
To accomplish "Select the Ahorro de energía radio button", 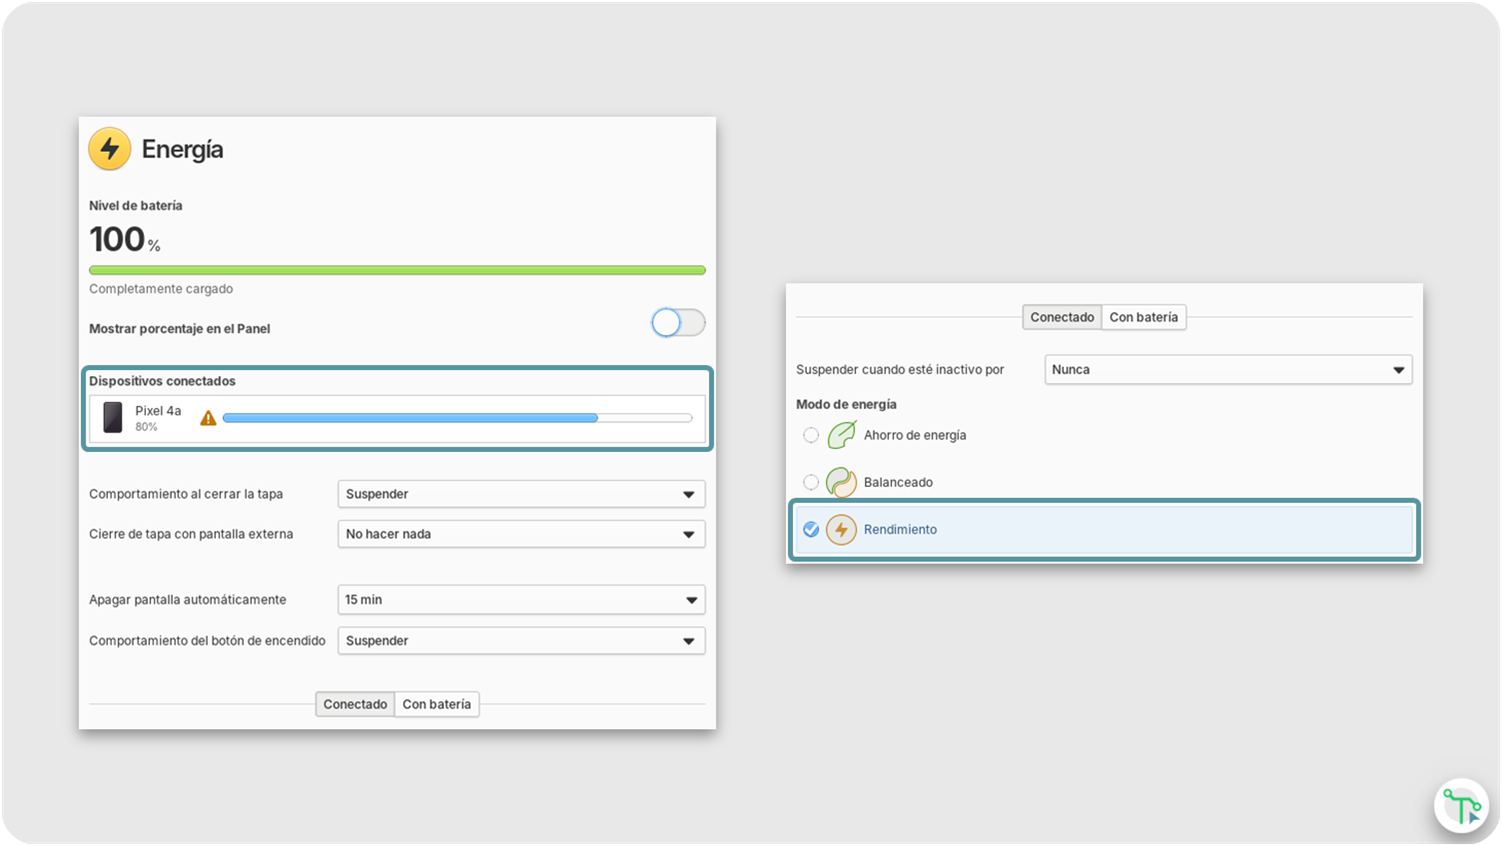I will 811,434.
